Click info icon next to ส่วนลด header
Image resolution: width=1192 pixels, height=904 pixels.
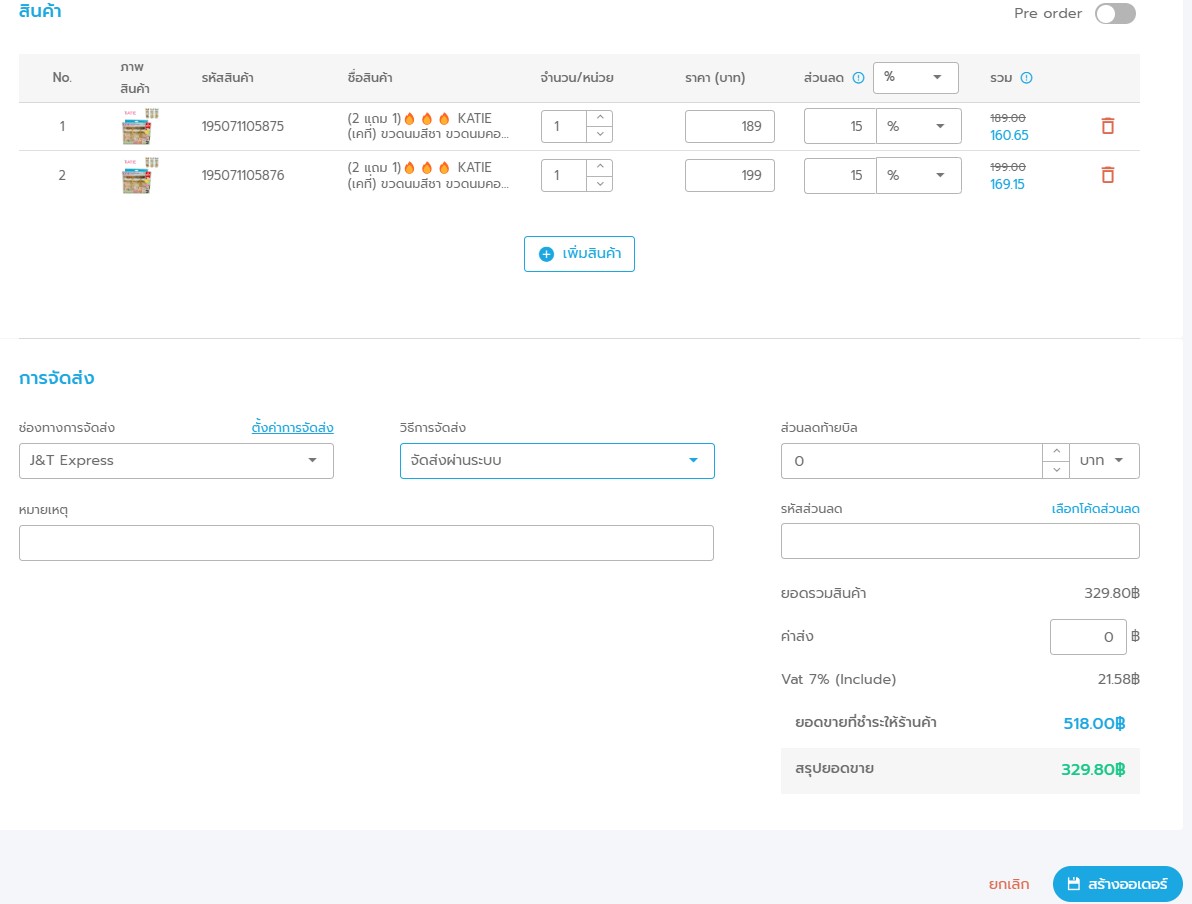tap(858, 78)
